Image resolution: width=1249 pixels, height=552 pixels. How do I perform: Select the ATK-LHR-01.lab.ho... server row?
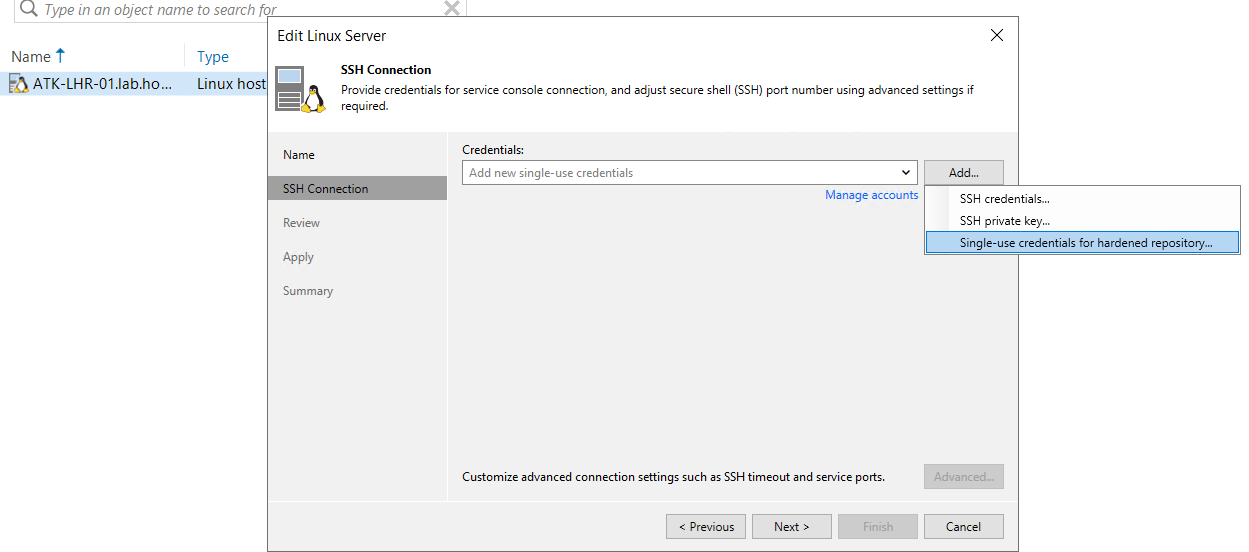tap(102, 84)
